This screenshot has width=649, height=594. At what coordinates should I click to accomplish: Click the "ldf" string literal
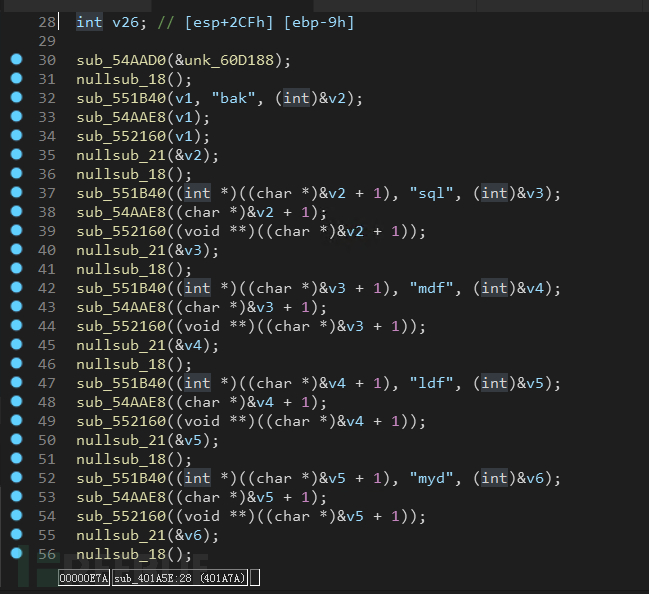432,383
